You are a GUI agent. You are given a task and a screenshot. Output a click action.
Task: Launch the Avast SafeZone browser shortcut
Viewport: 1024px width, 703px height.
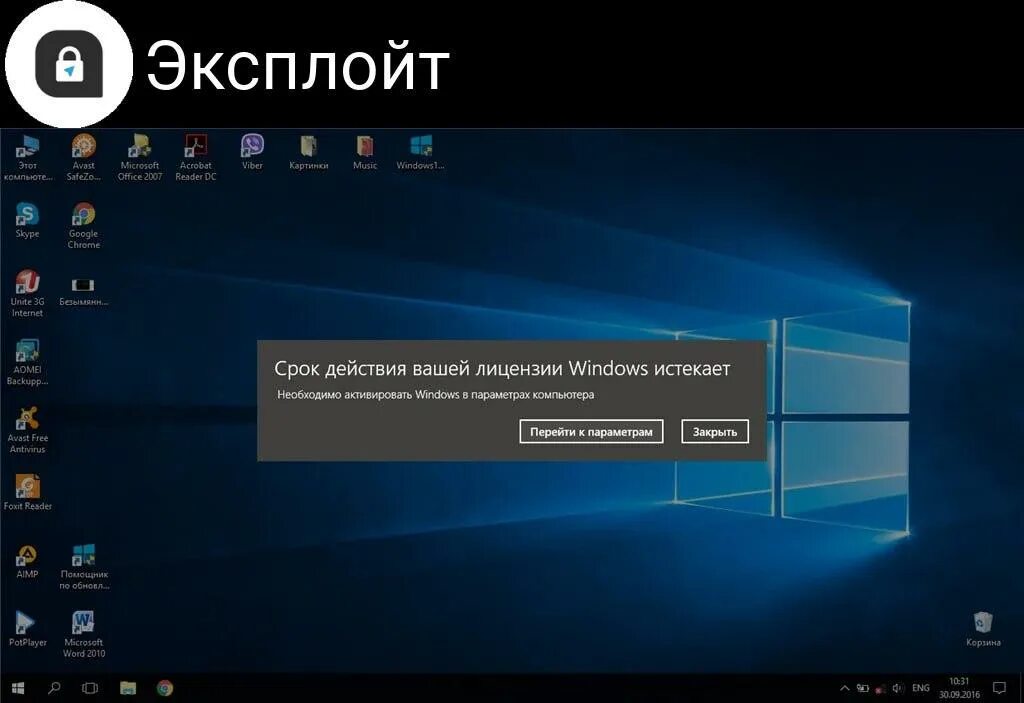[84, 157]
